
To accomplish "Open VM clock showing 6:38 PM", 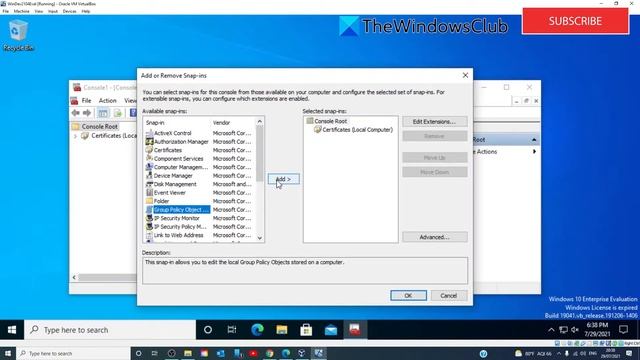I will (x=597, y=330).
